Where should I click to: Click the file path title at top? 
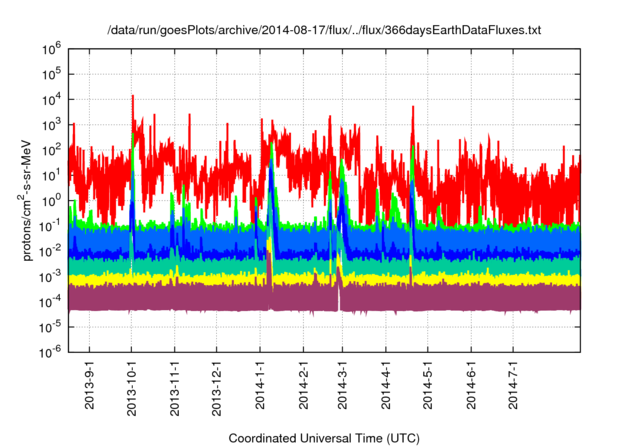[324, 30]
